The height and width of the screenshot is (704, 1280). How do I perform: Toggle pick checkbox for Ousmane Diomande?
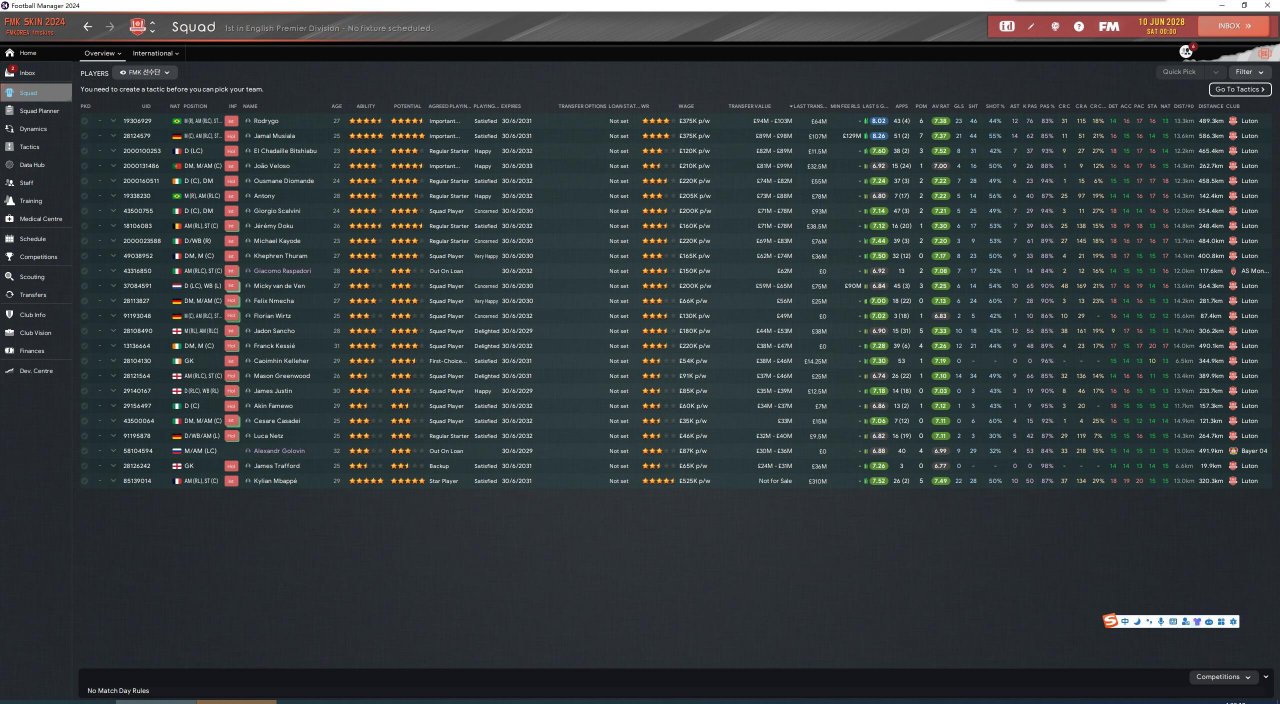pos(85,181)
